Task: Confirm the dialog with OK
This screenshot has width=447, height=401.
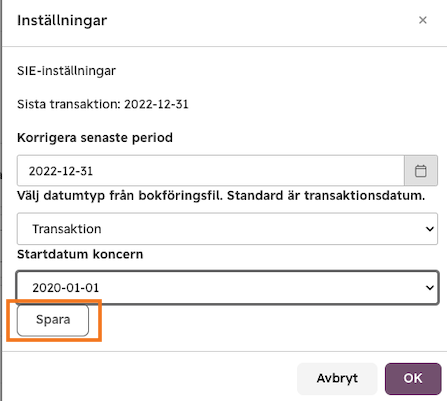Action: [x=413, y=378]
